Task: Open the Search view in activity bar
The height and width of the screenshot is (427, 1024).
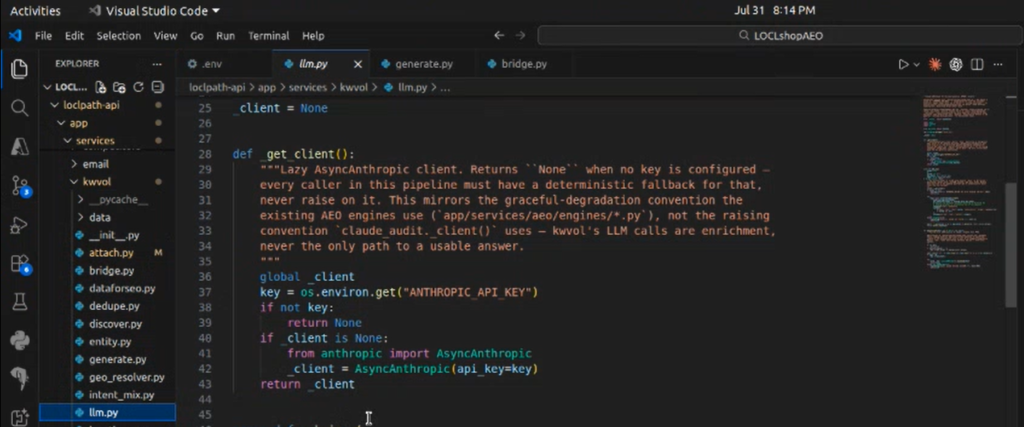Action: (20, 108)
